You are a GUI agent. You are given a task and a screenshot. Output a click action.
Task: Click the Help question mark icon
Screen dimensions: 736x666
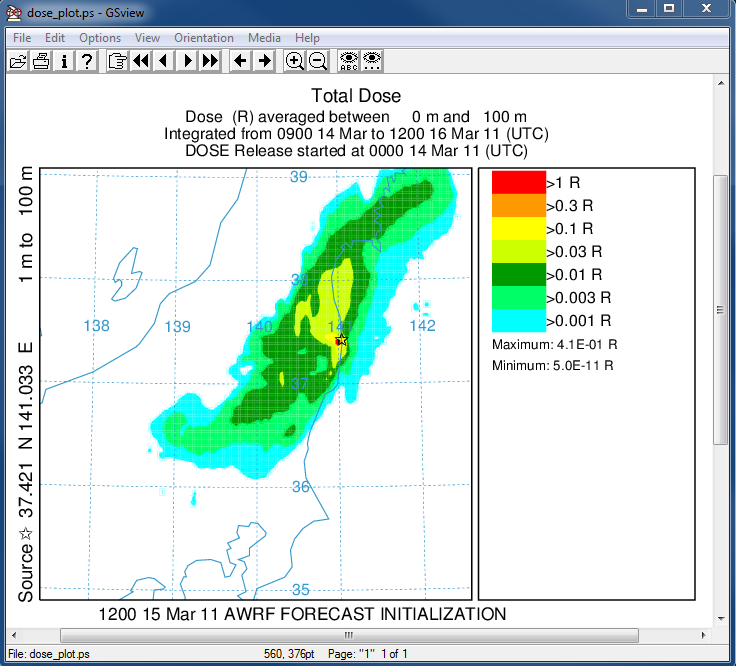point(87,61)
